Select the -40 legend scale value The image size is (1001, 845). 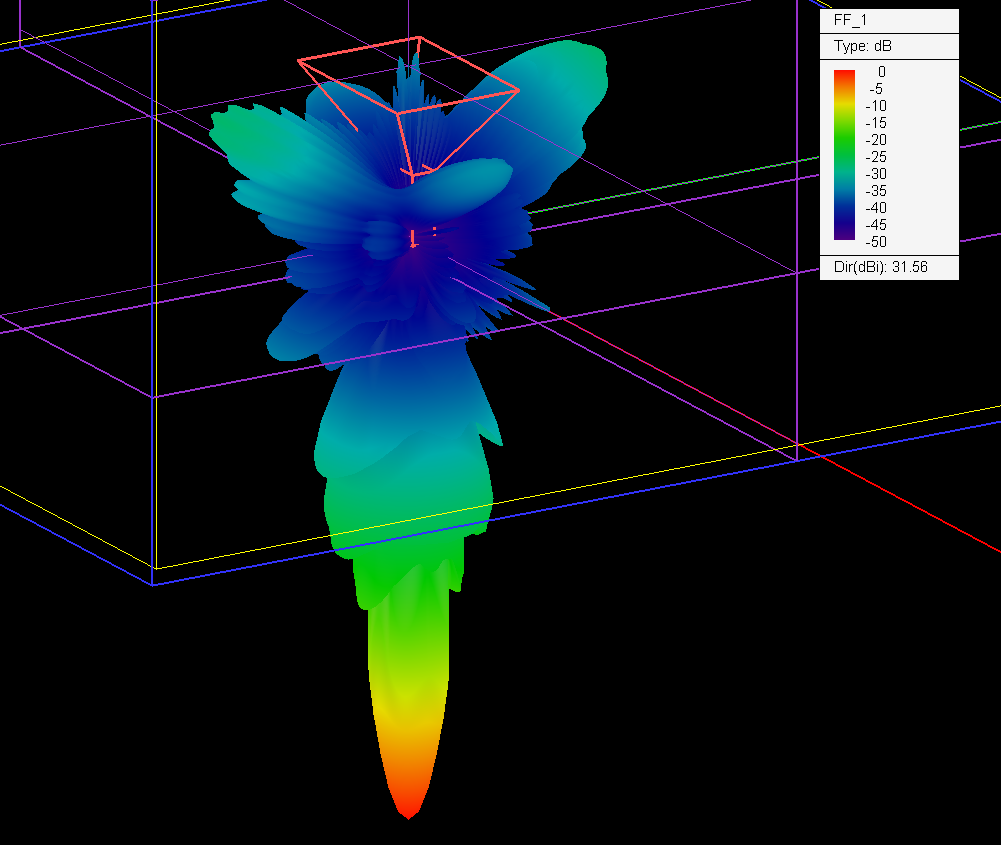click(x=875, y=208)
